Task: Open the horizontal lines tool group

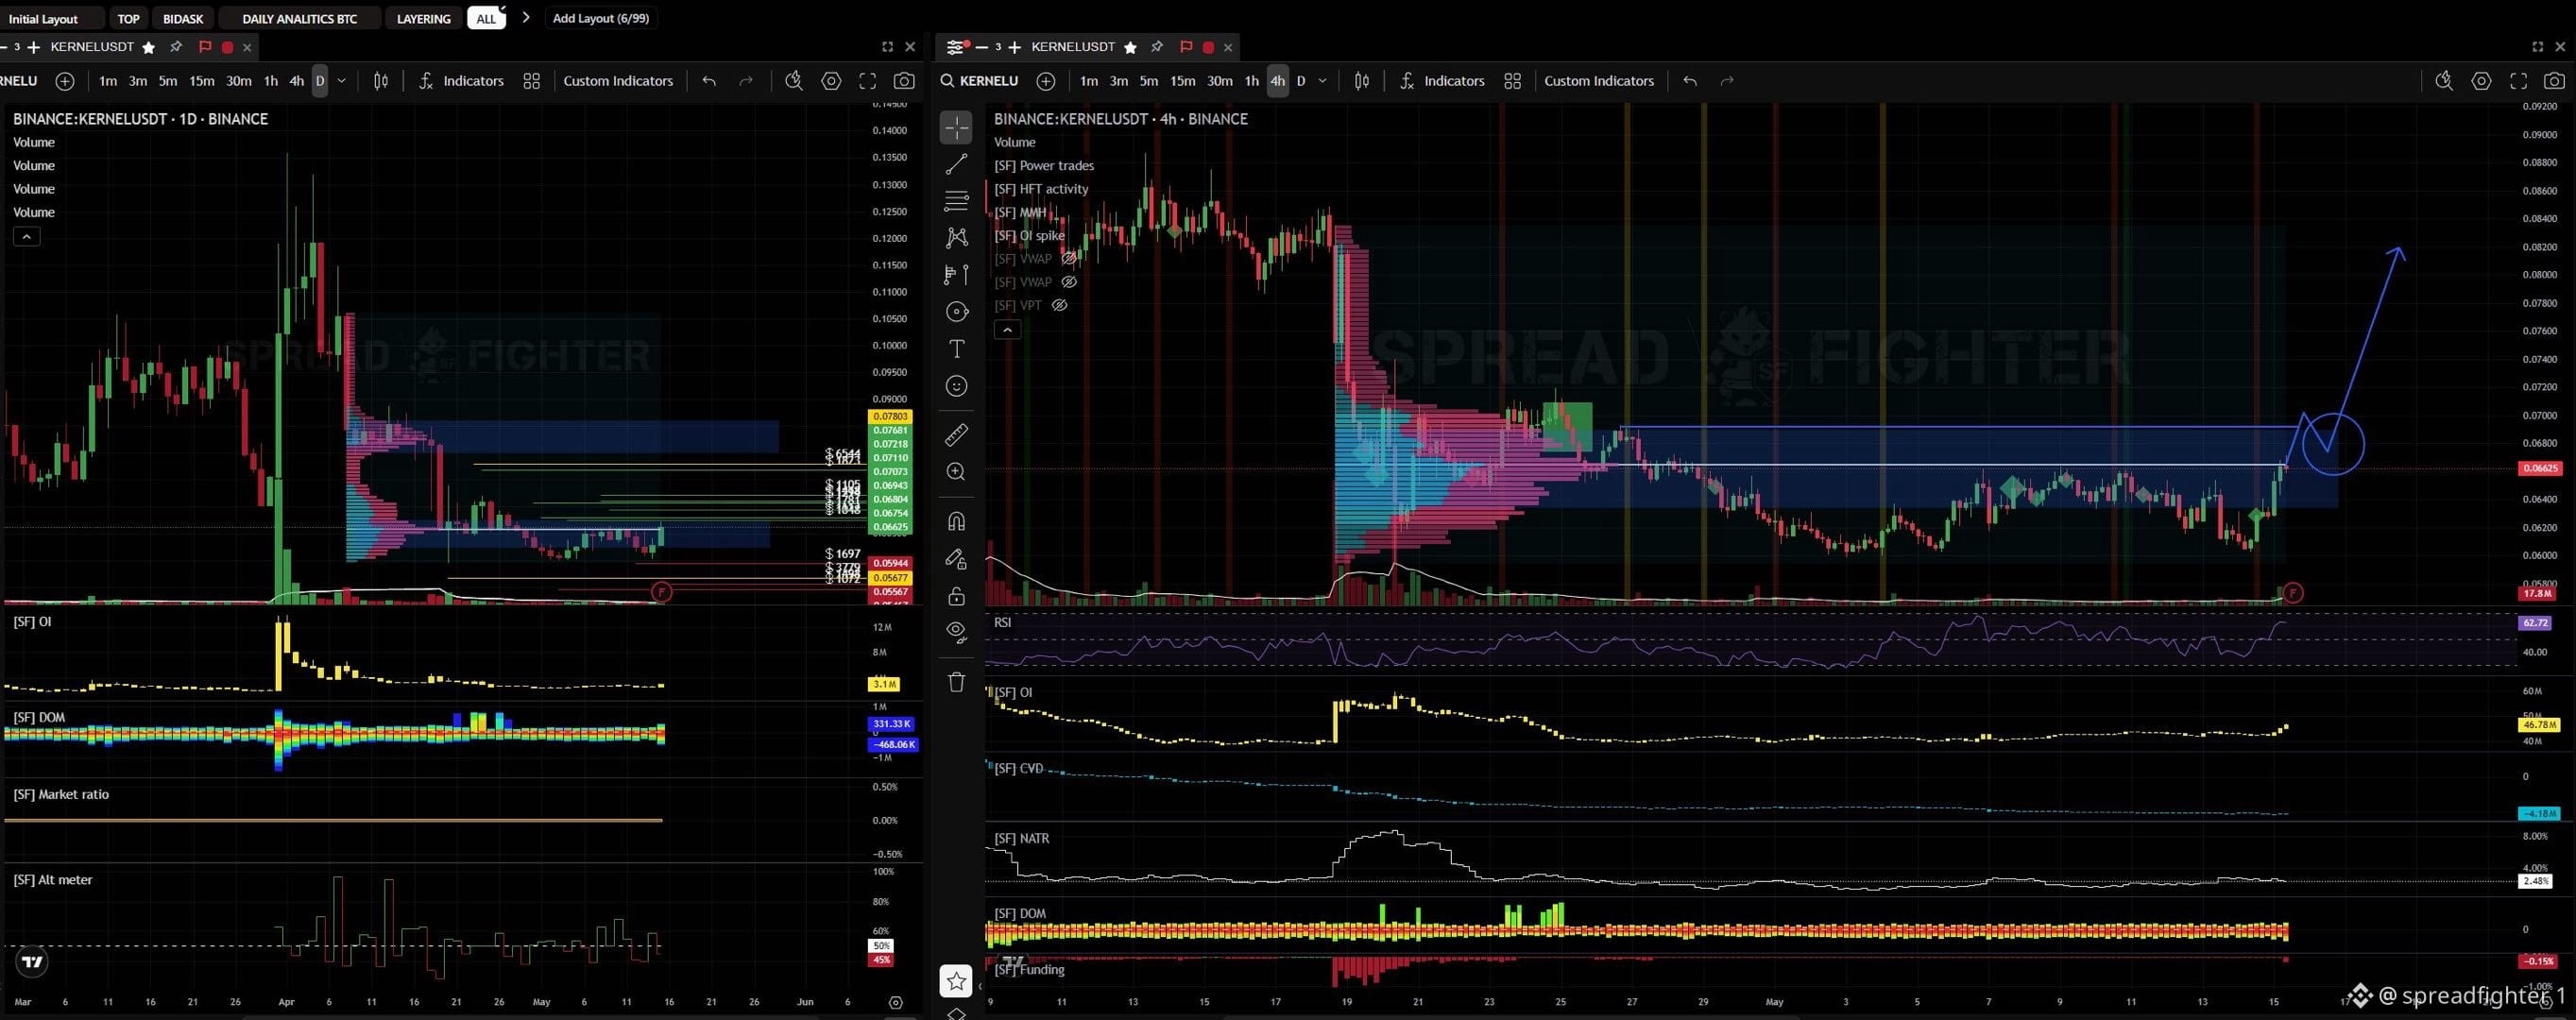Action: coord(956,201)
